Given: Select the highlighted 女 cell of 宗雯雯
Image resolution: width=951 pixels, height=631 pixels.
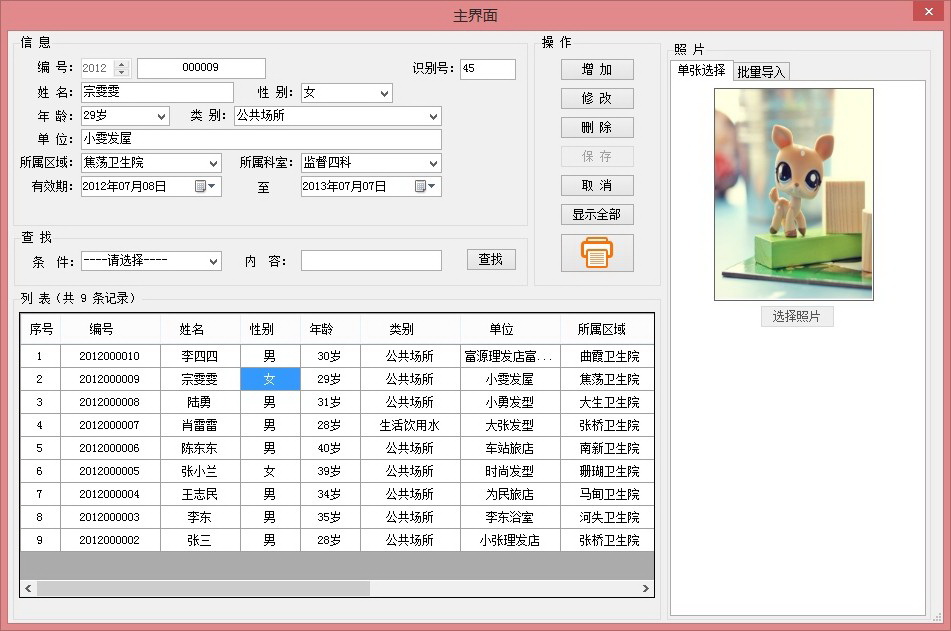Looking at the screenshot, I should 271,379.
